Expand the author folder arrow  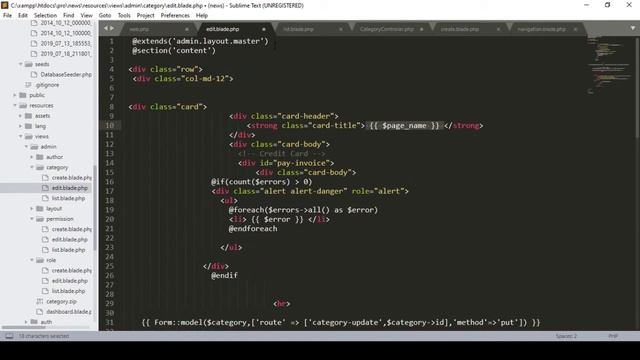click(32, 157)
